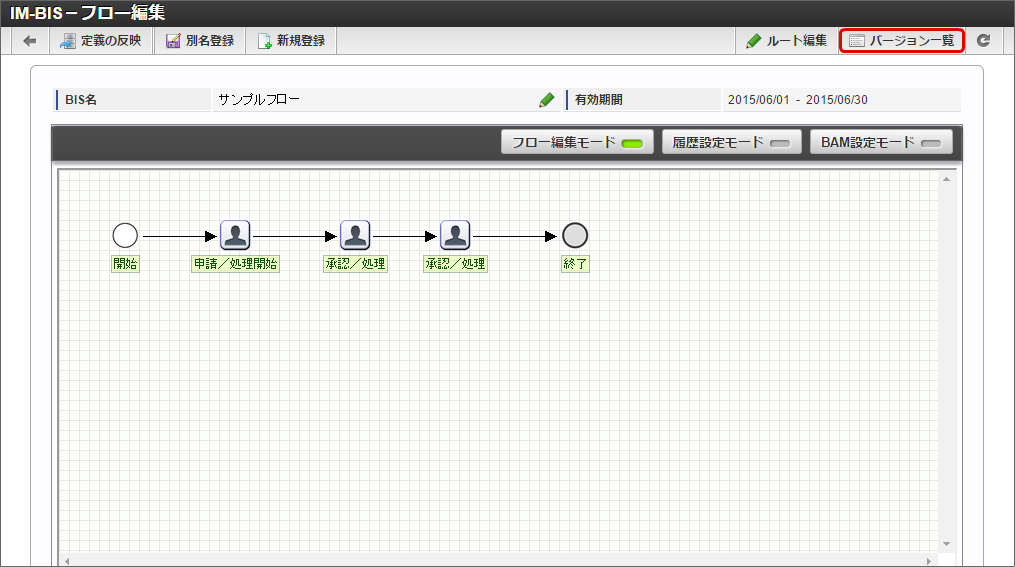
Task: Click the 申請／処理開始 node label
Action: (x=236, y=263)
